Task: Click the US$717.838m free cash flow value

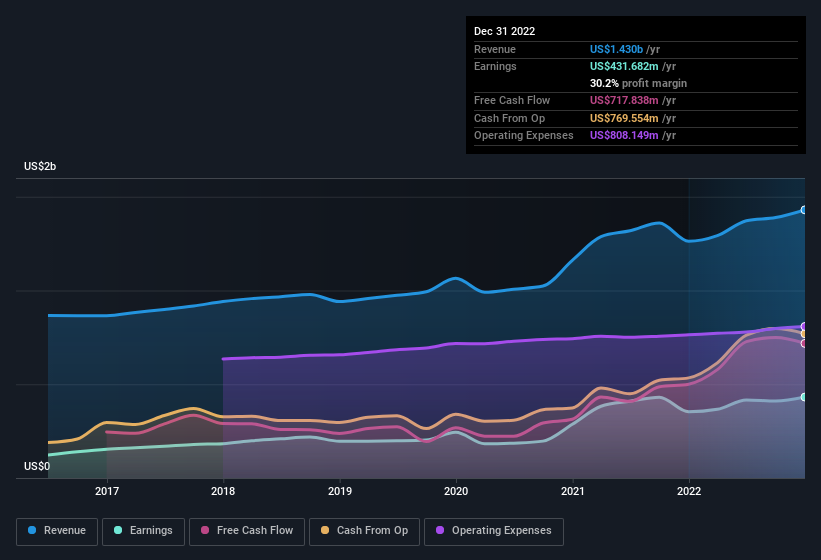Action: point(624,100)
